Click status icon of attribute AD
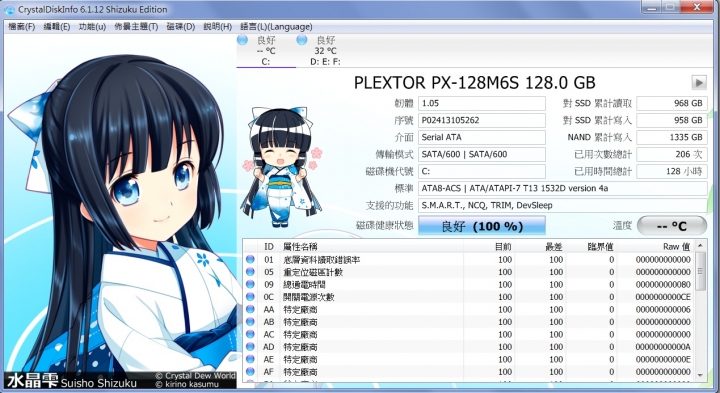The height and width of the screenshot is (393, 720). (x=250, y=347)
